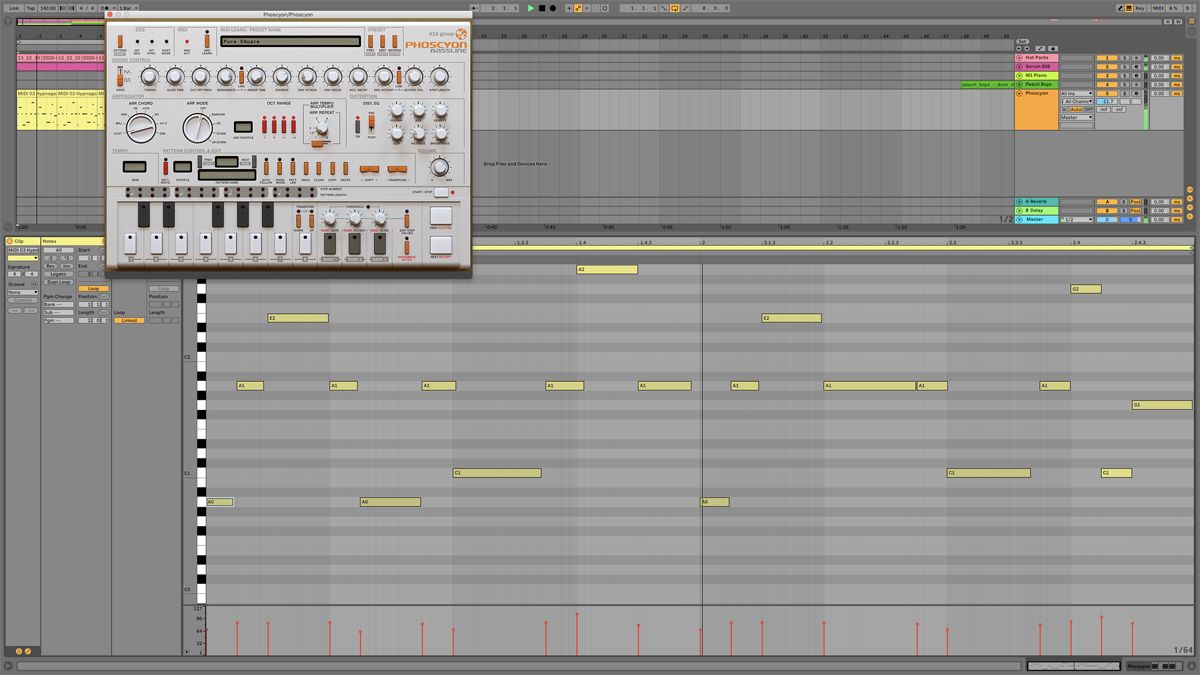Open the clip color dropdown in Clip box
The height and width of the screenshot is (675, 1200).
23,258
